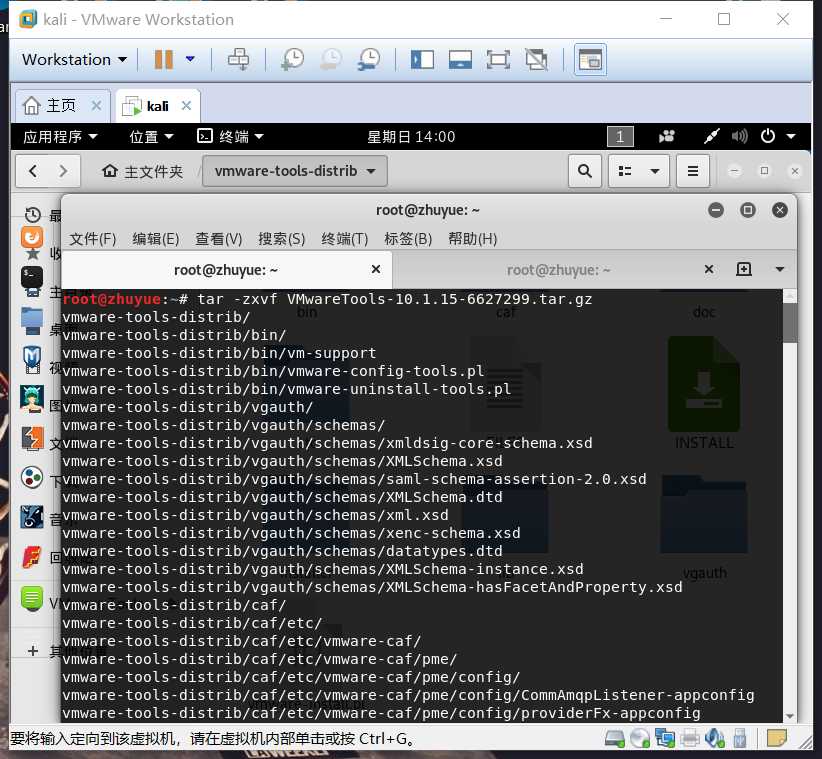Toggle console view icon in VMware toolbar
The height and width of the screenshot is (759, 822).
[x=590, y=60]
